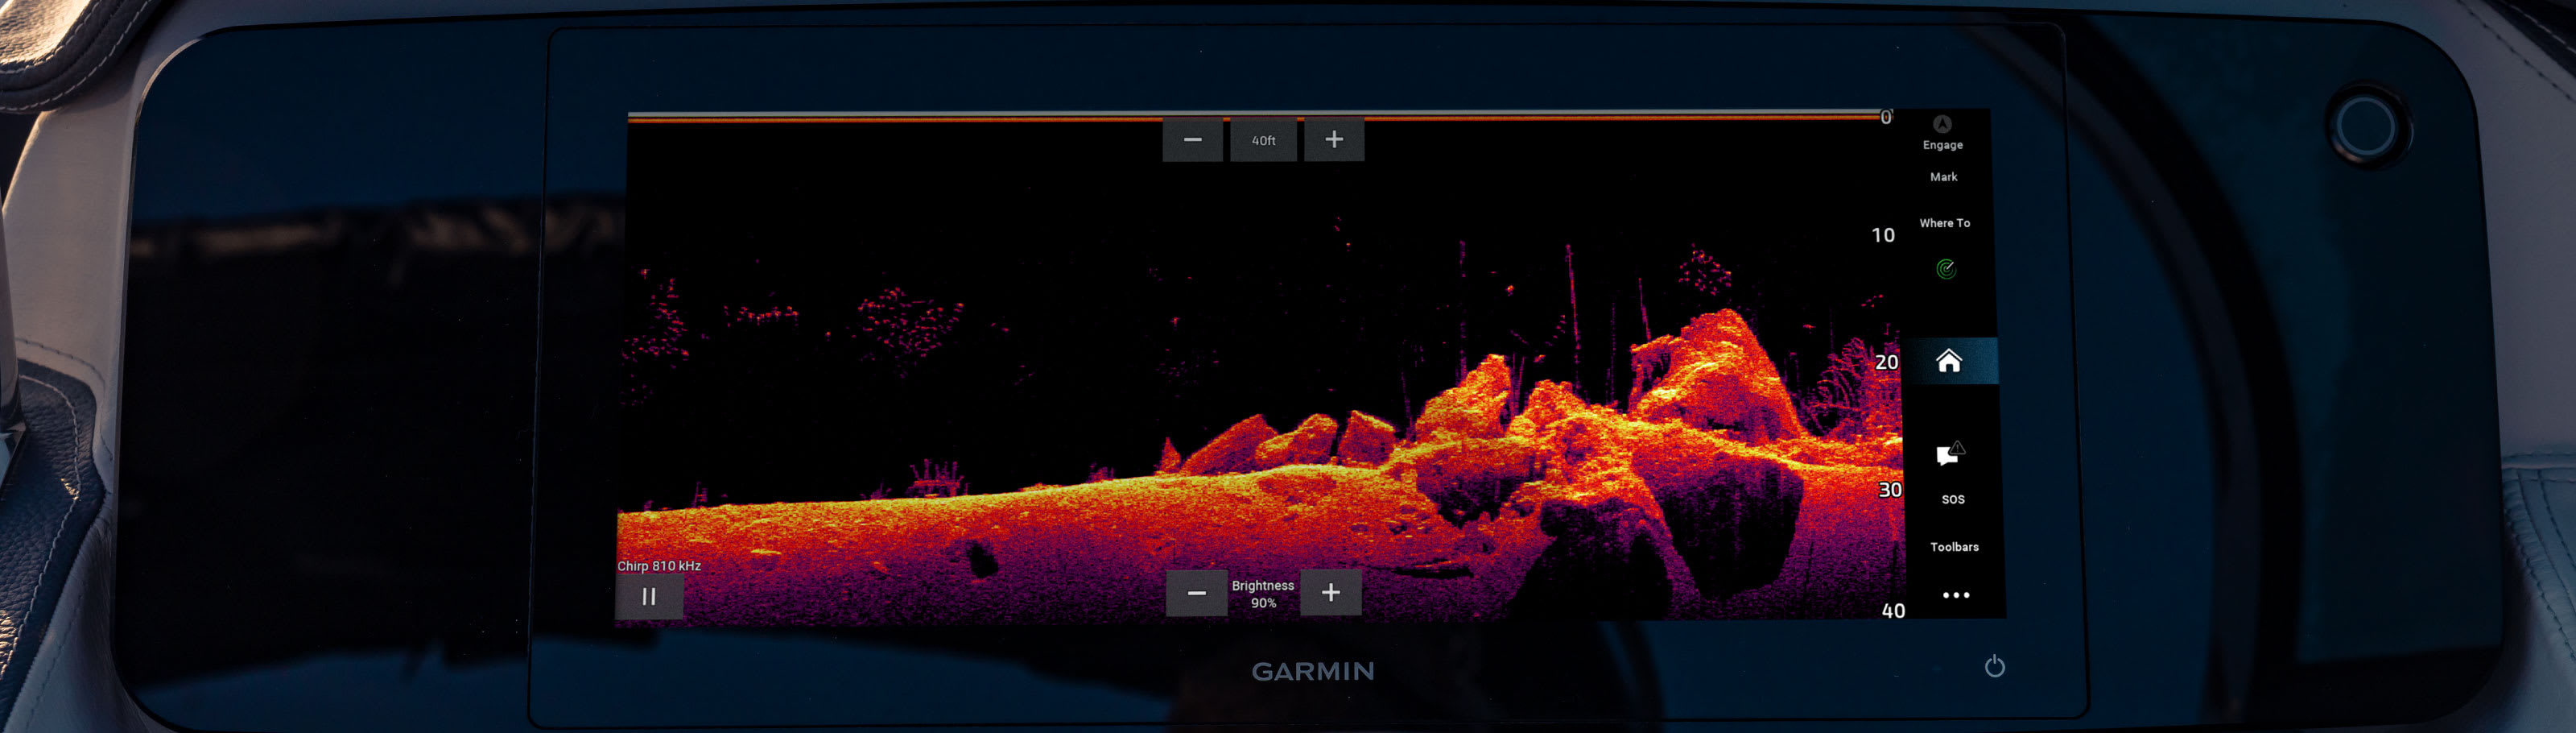This screenshot has height=733, width=2576.
Task: Expand the three-dot more options
Action: [1955, 595]
